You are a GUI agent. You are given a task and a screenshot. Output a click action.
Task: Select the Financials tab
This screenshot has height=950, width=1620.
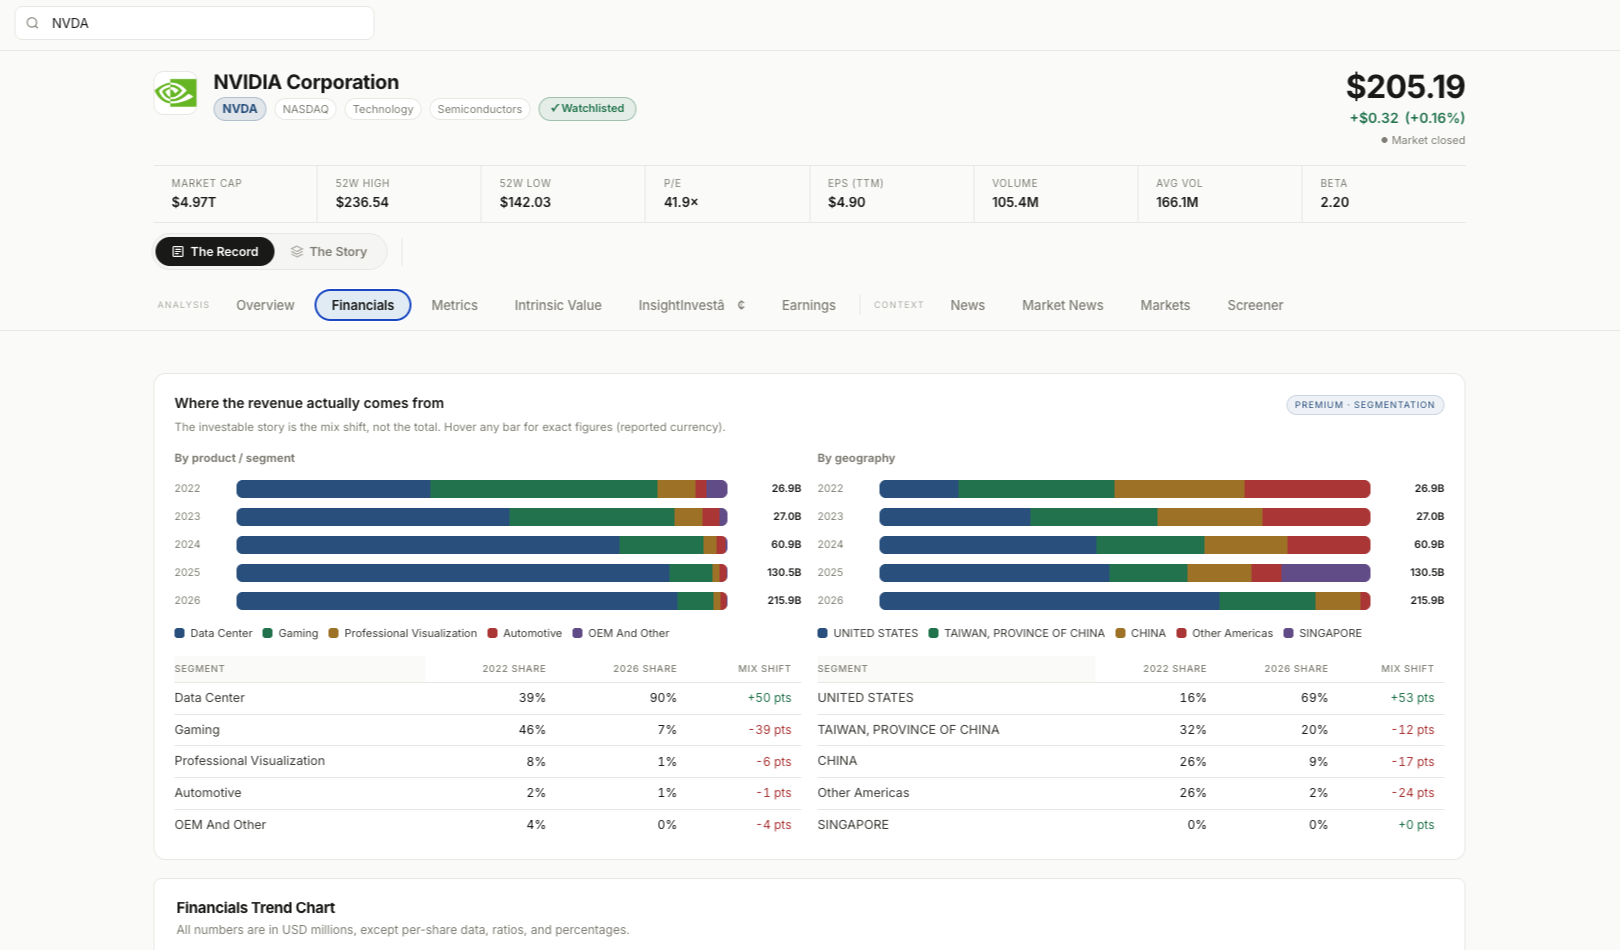(x=363, y=305)
